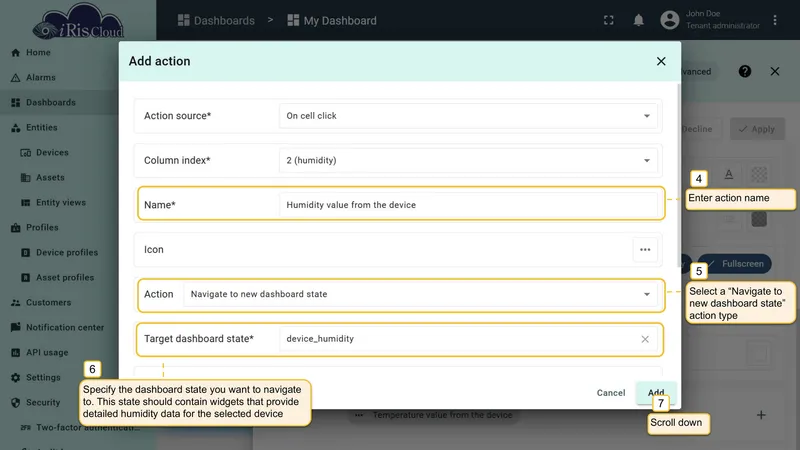
Task: Click the Cancel button
Action: (611, 393)
